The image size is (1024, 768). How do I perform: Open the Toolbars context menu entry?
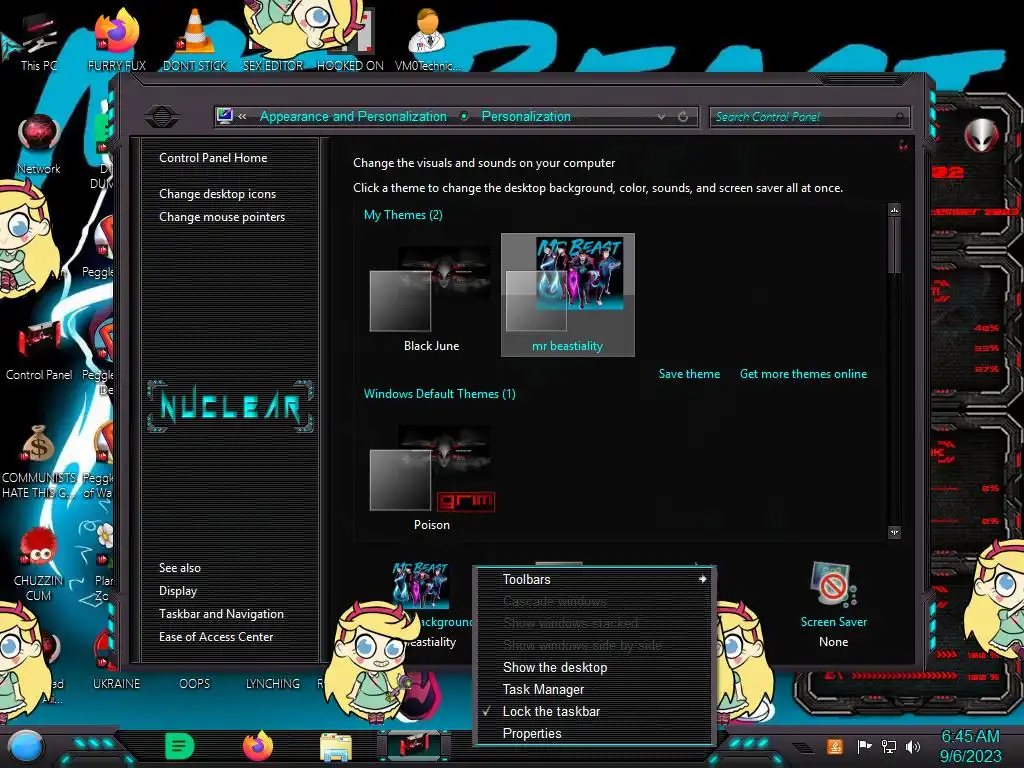coord(526,579)
